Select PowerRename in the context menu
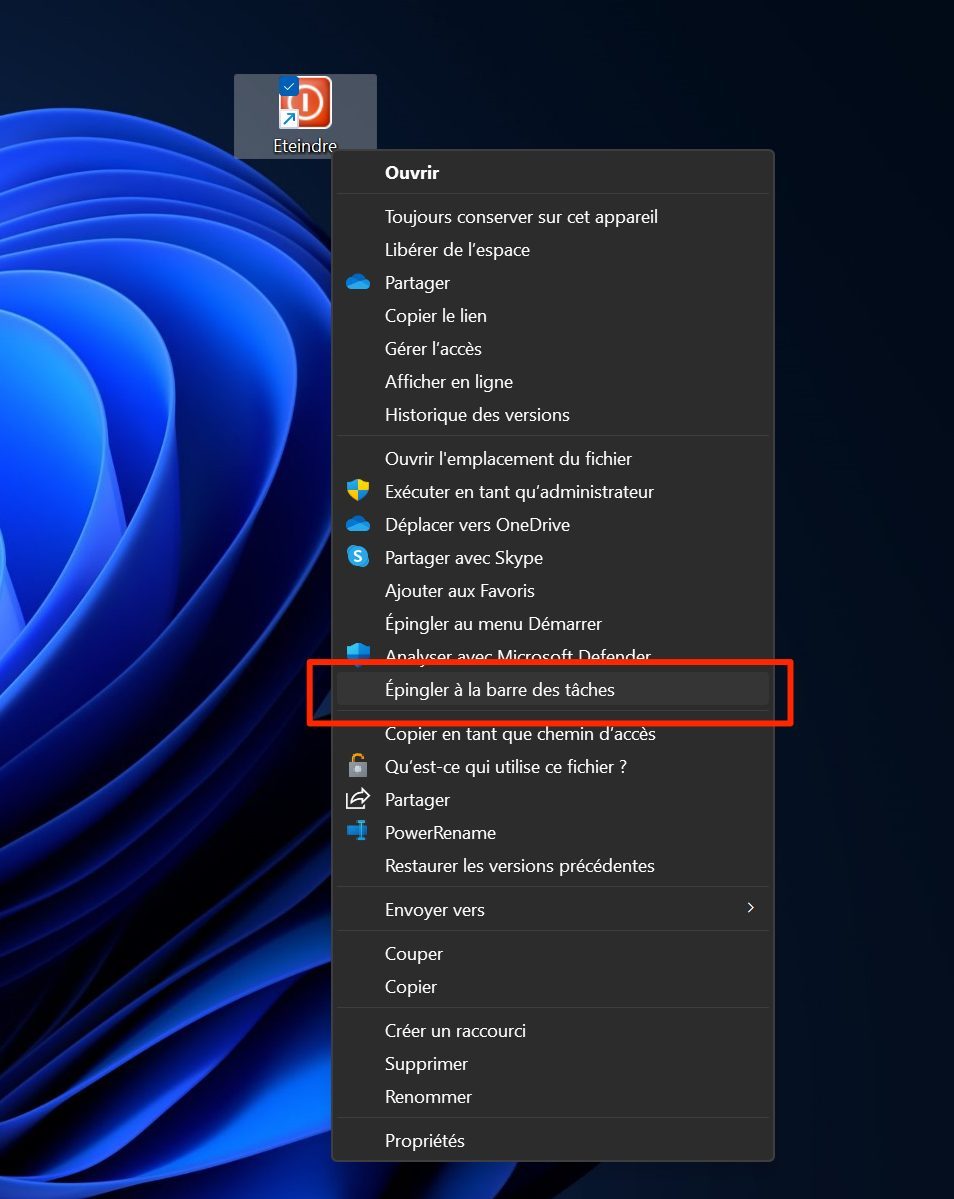Viewport: 954px width, 1199px height. click(553, 832)
